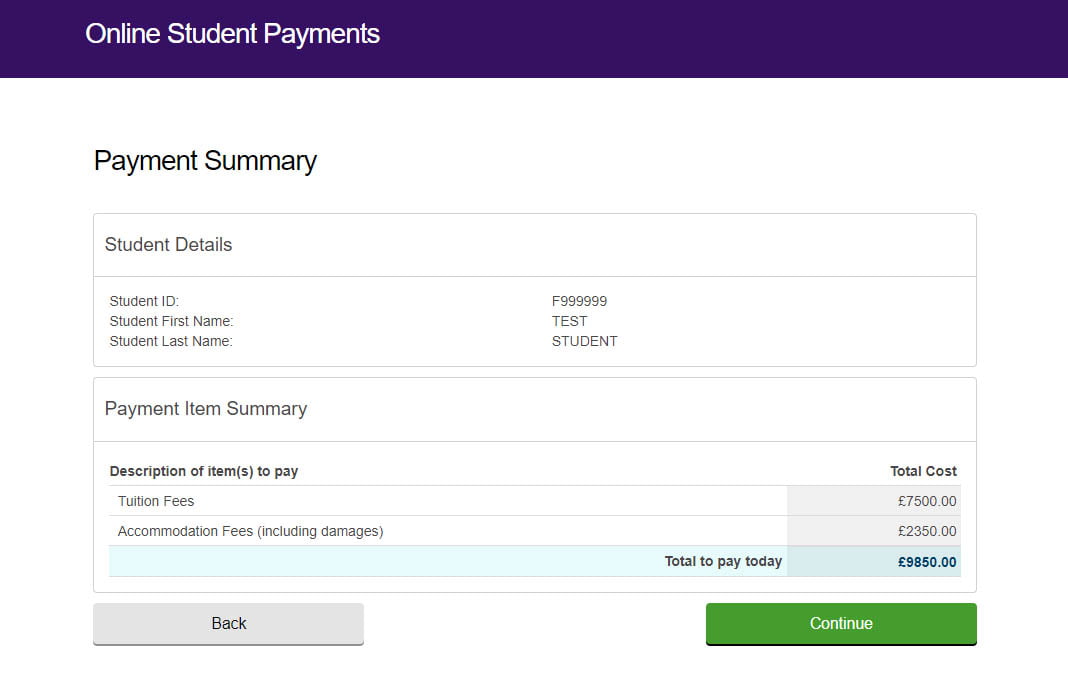Click the Student ID label

click(x=143, y=301)
